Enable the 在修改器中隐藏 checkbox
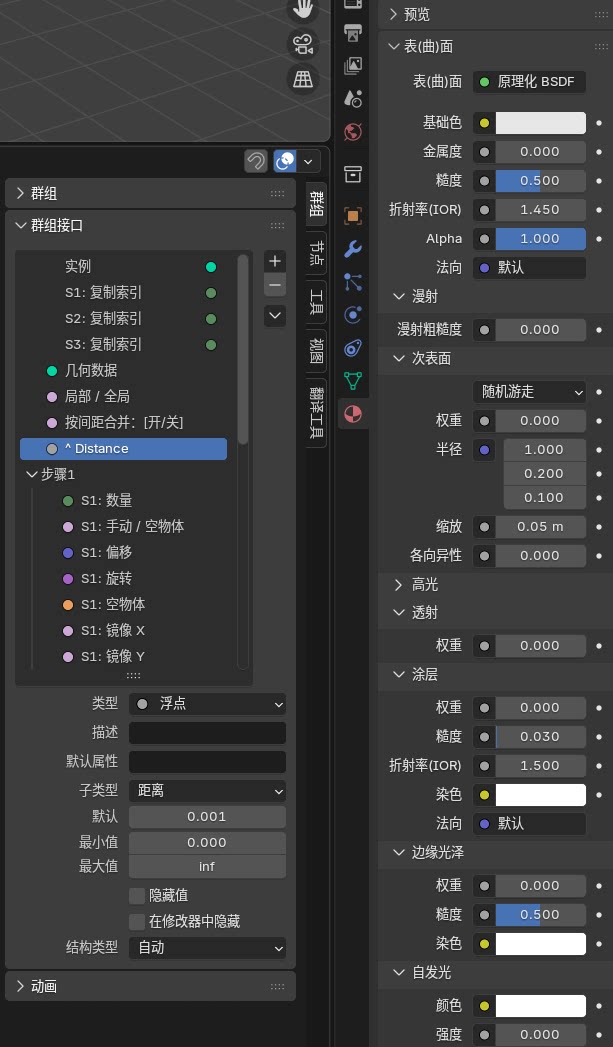 137,922
